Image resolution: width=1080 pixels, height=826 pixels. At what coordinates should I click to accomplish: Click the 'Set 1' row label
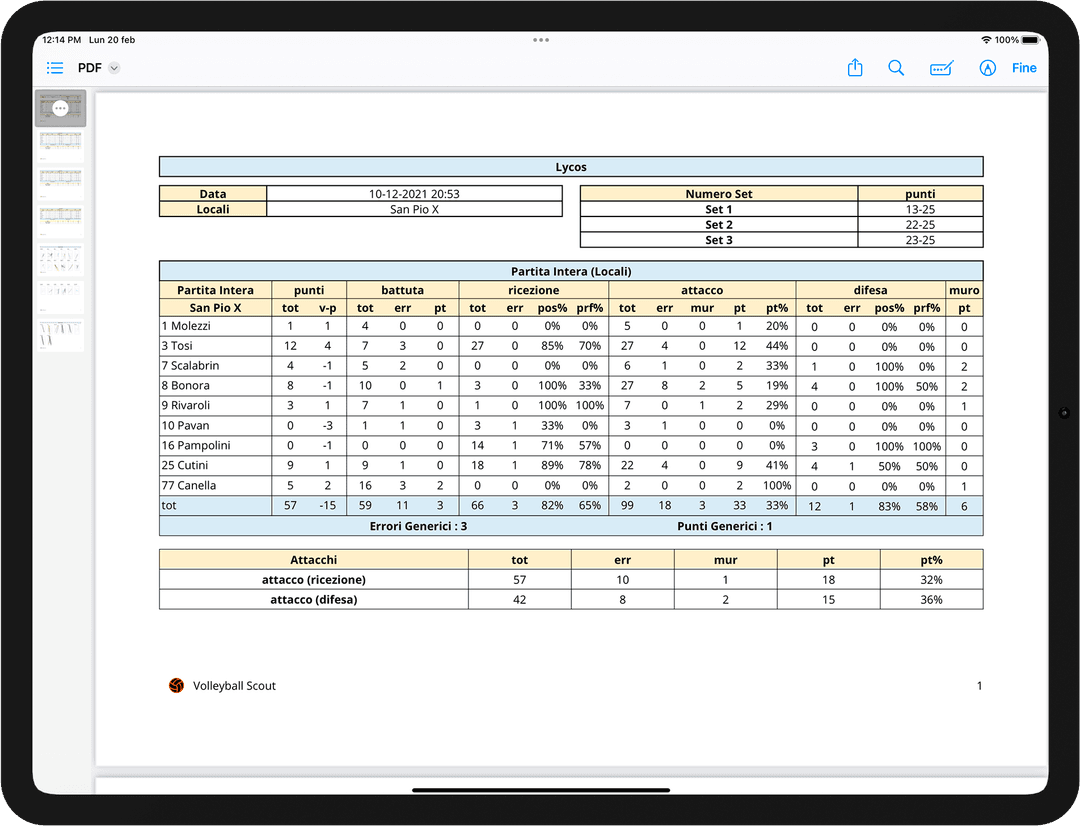point(718,209)
